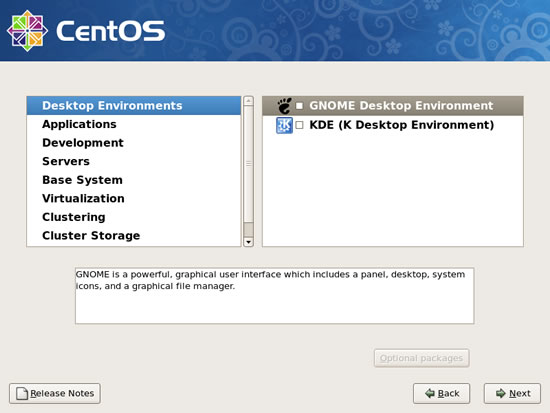Go Back to the previous step
This screenshot has width=550, height=413.
pyautogui.click(x=441, y=393)
